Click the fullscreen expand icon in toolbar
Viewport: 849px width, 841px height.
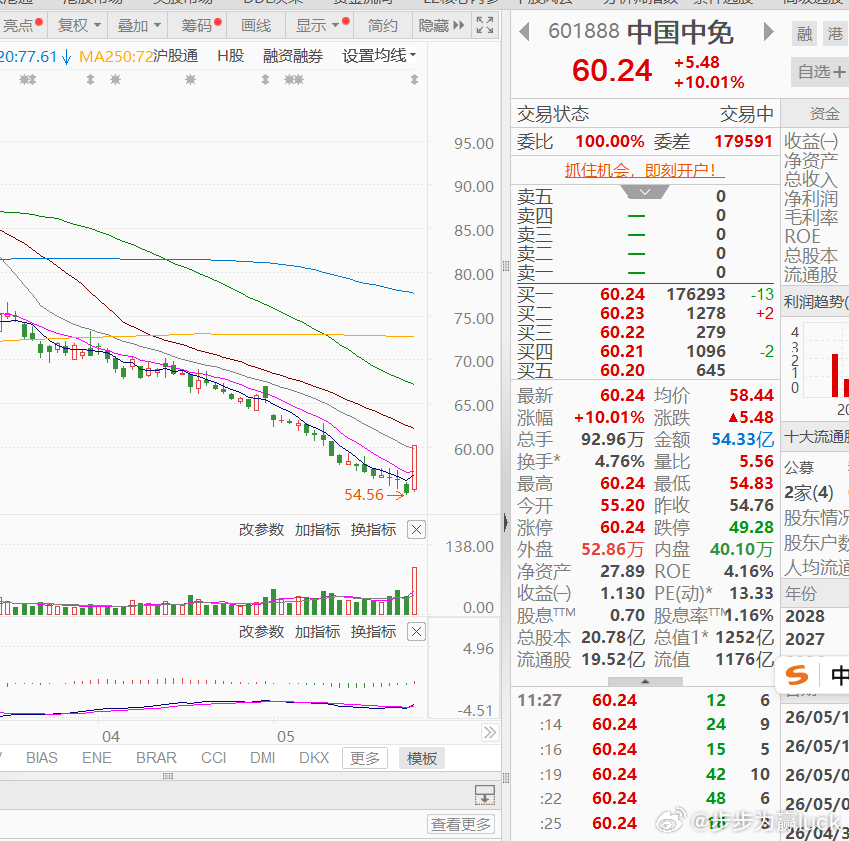pyautogui.click(x=485, y=25)
